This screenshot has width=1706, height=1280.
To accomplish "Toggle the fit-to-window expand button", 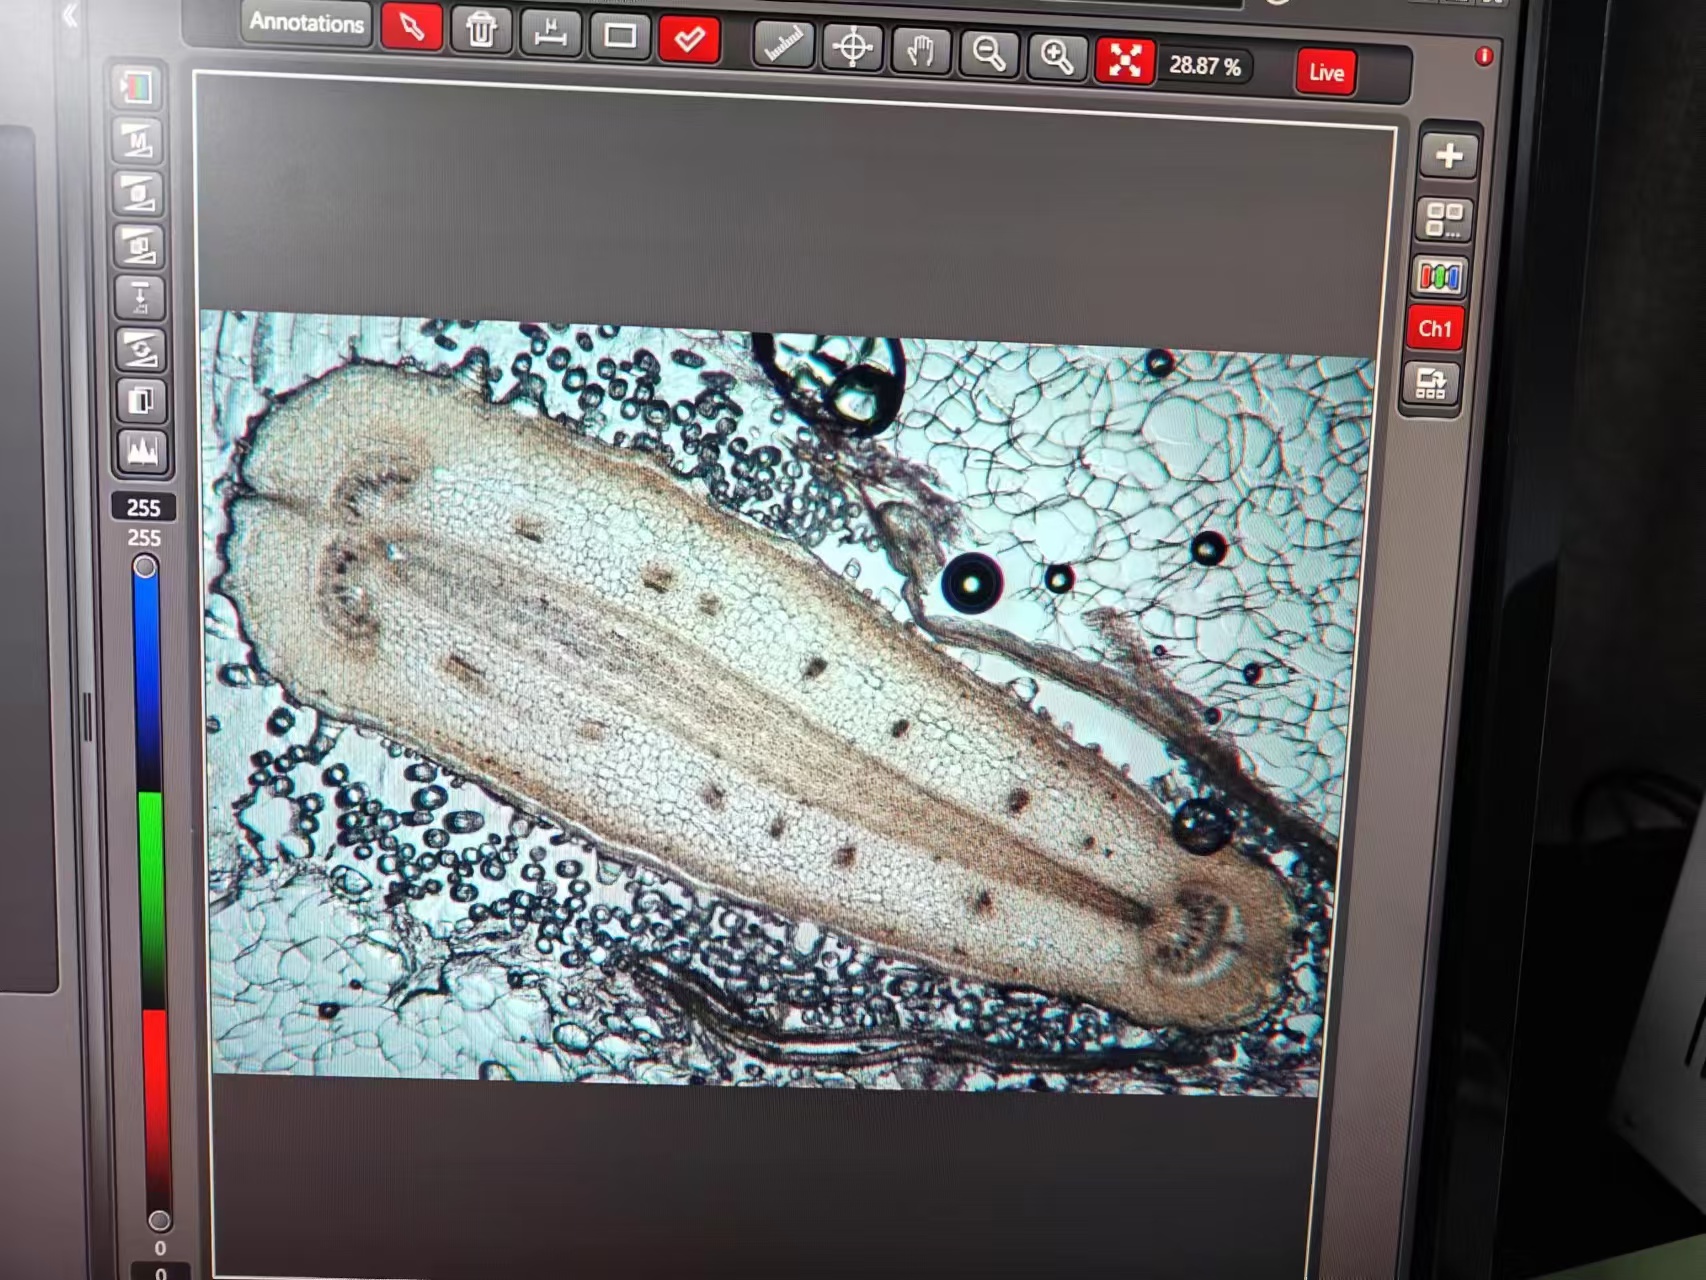I will 1125,62.
